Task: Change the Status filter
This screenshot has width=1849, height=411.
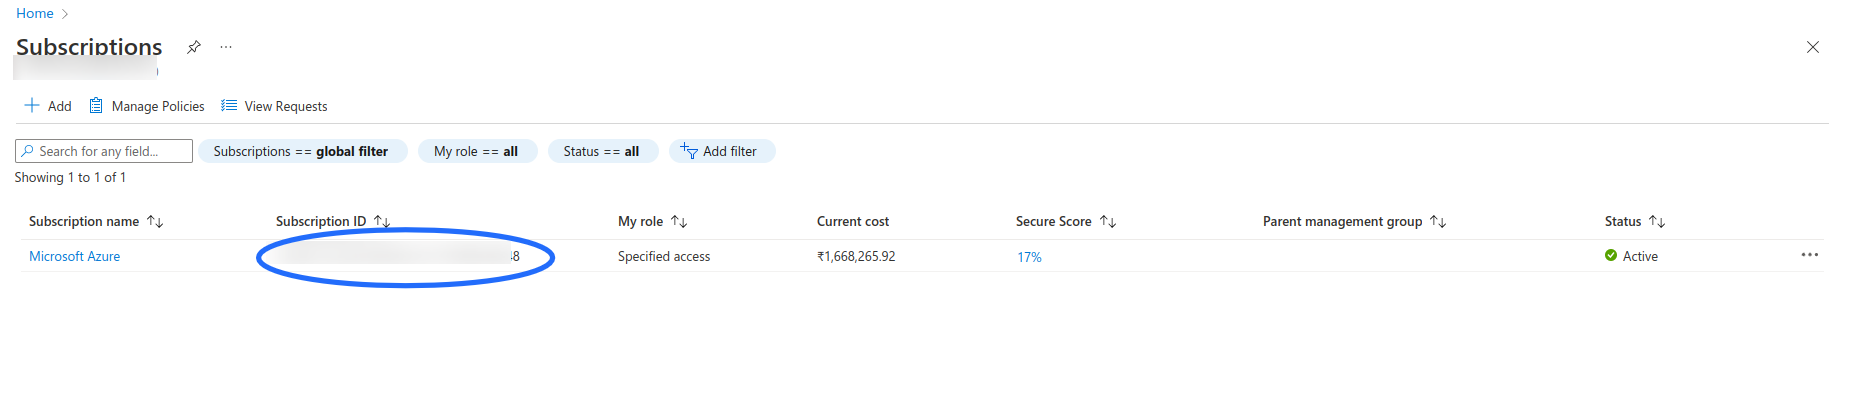Action: tap(601, 151)
